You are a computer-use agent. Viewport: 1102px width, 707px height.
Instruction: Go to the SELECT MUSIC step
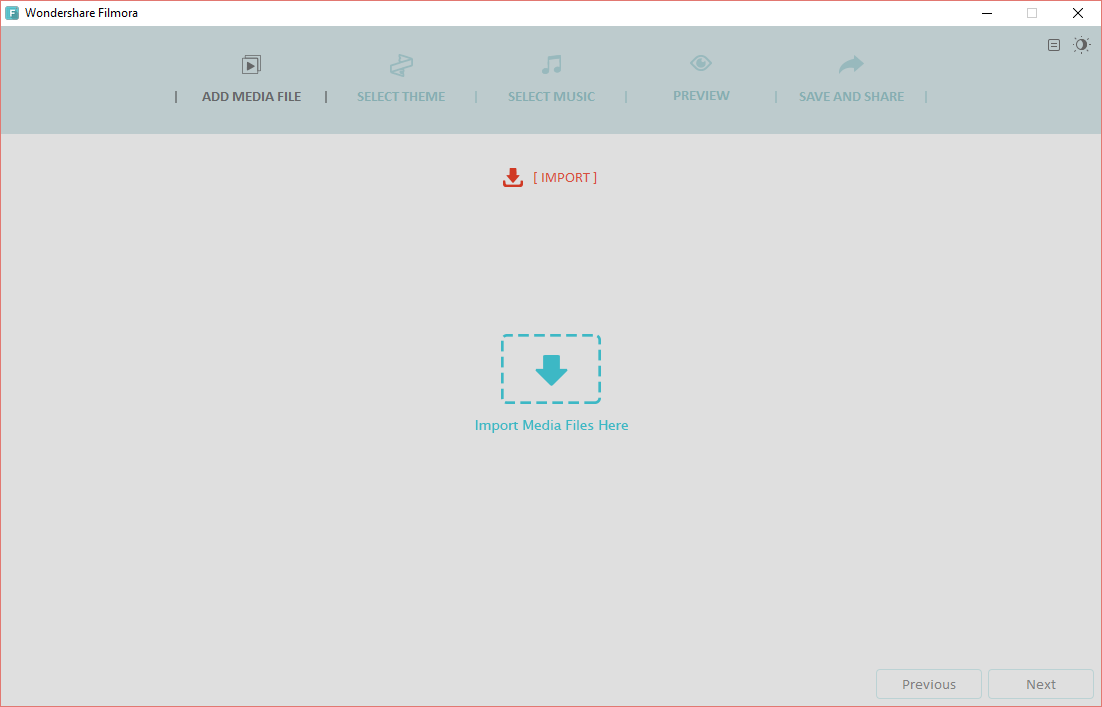tap(551, 97)
